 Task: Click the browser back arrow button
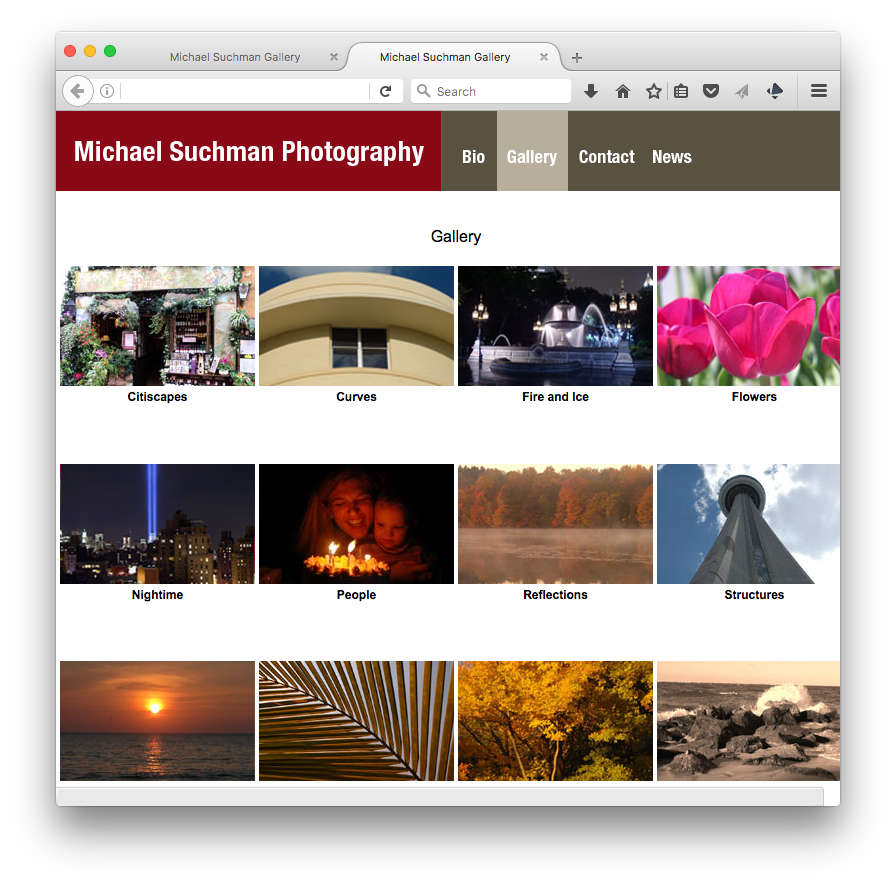77,91
